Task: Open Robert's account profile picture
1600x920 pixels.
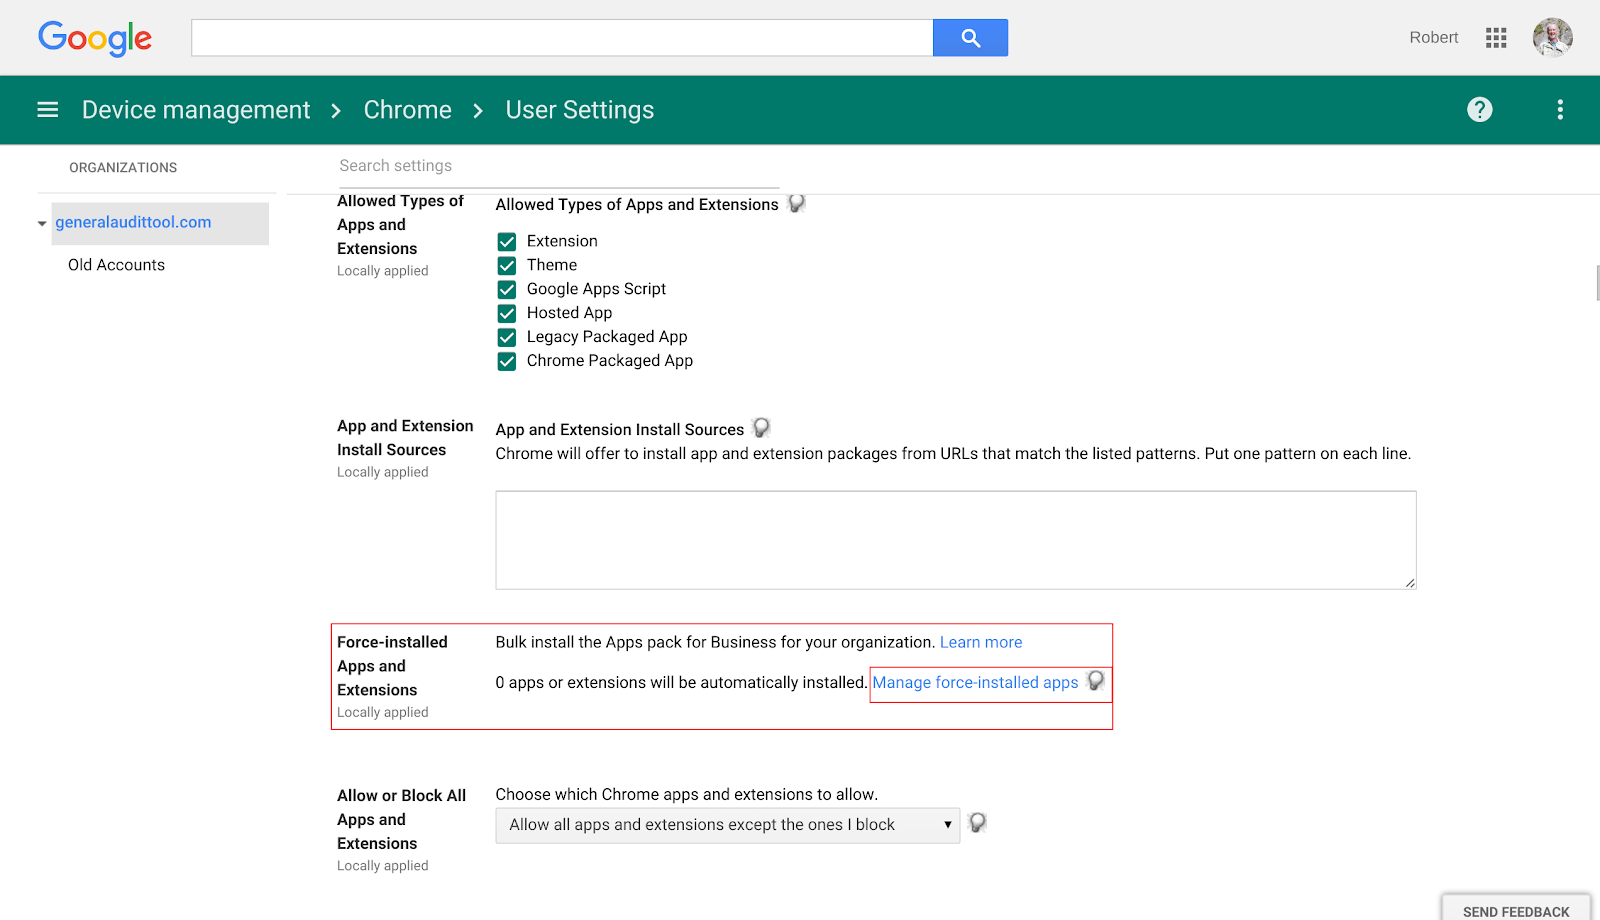Action: point(1552,38)
